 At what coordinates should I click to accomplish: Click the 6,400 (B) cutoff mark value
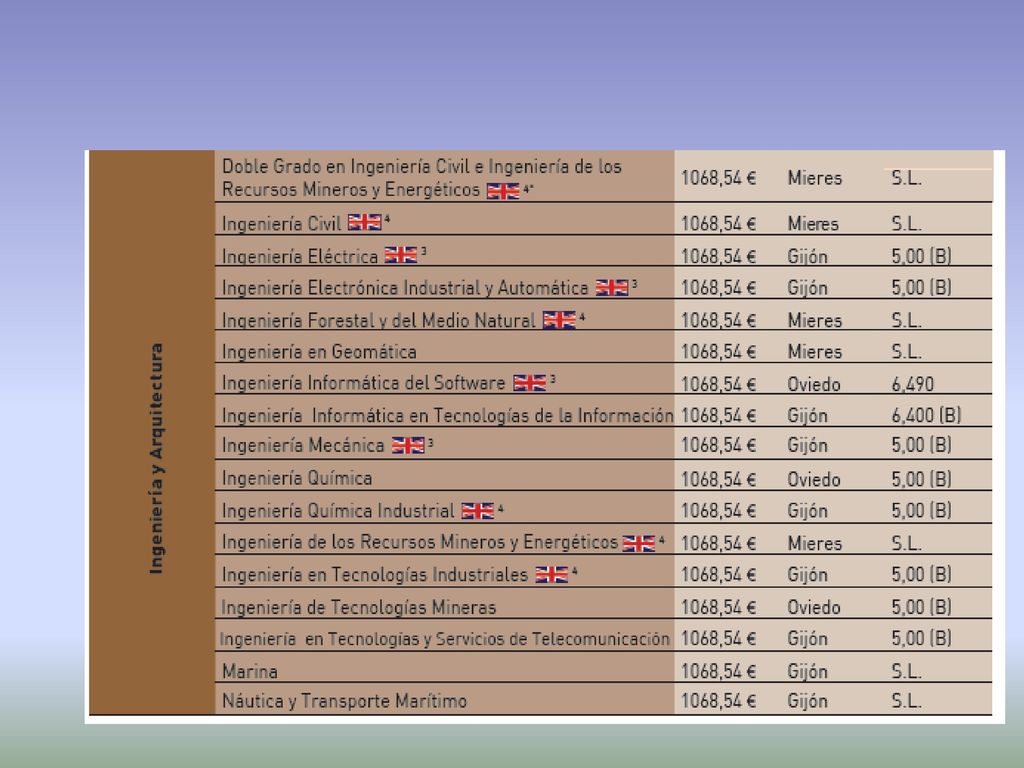926,415
